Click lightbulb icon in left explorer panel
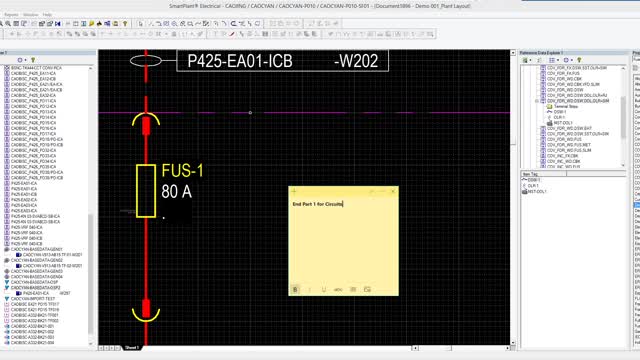 (x=33, y=60)
